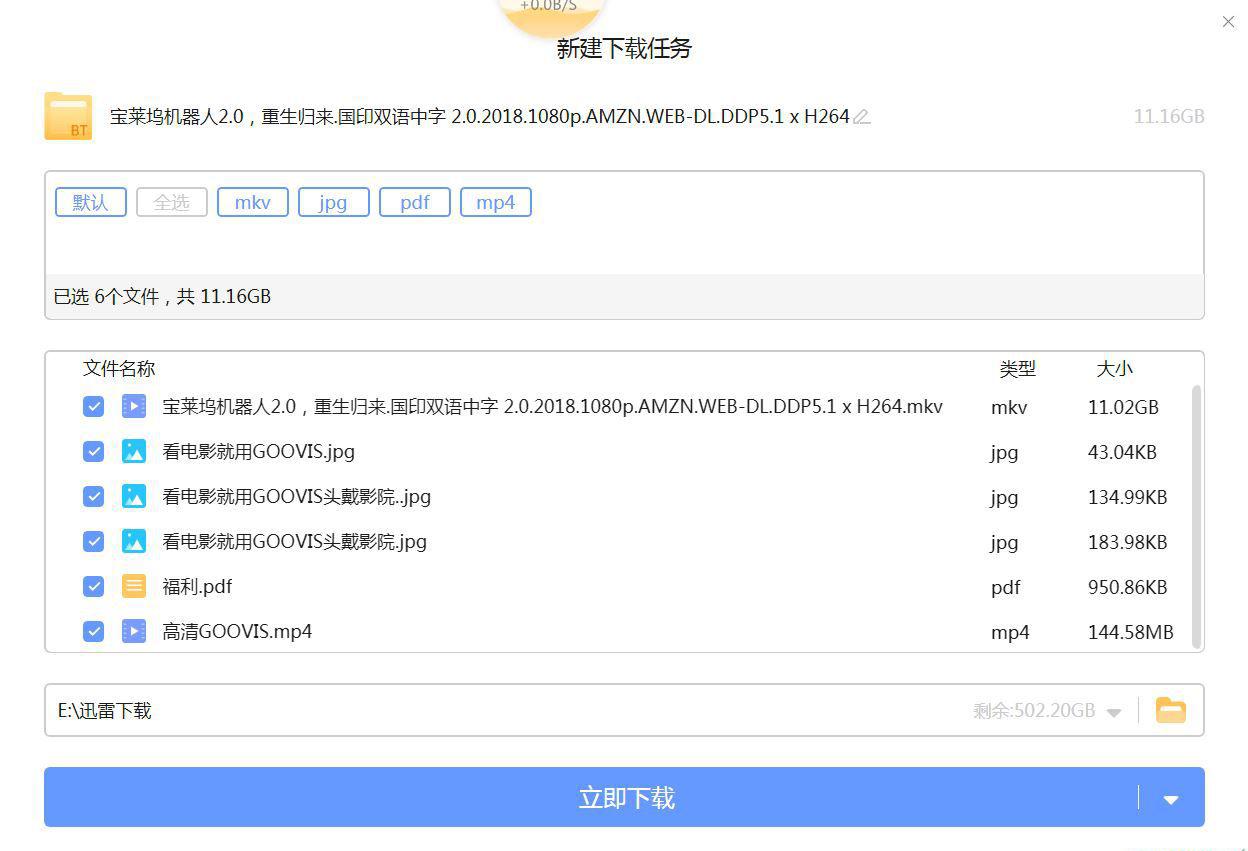The height and width of the screenshot is (851, 1248).
Task: Uncheck the 高清GOOVIS.mp4 checkbox
Action: click(93, 631)
